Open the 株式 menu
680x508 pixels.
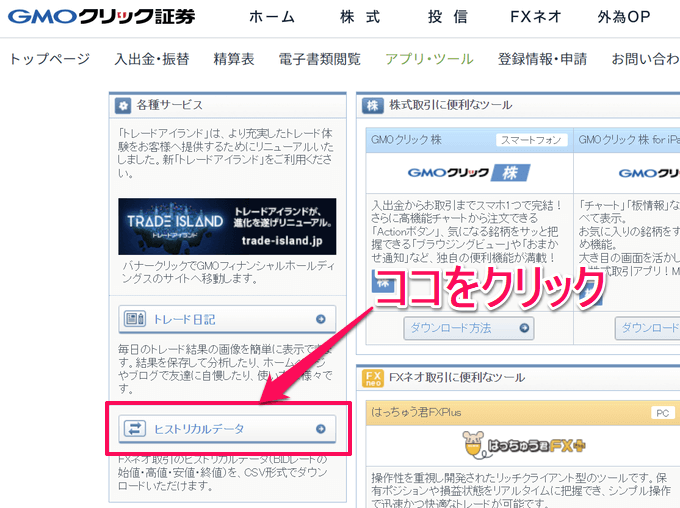click(x=360, y=17)
